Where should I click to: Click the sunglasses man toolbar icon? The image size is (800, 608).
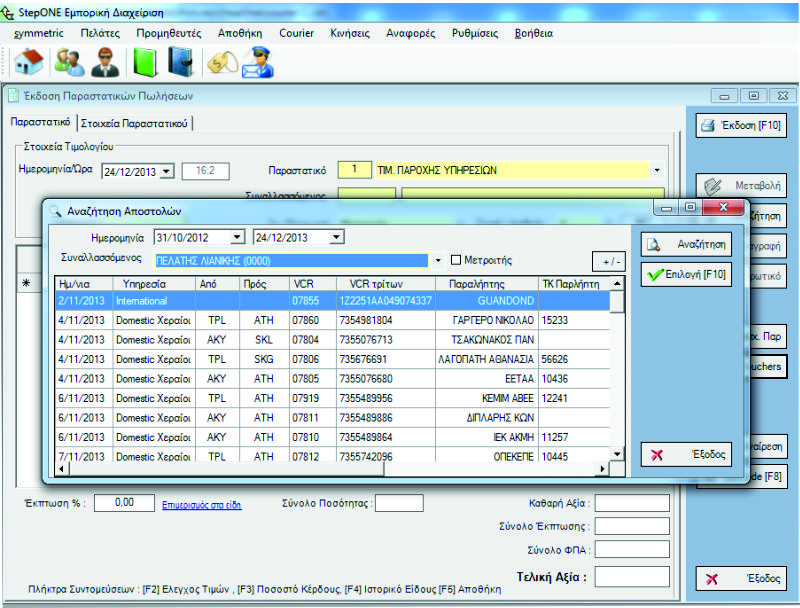point(103,62)
